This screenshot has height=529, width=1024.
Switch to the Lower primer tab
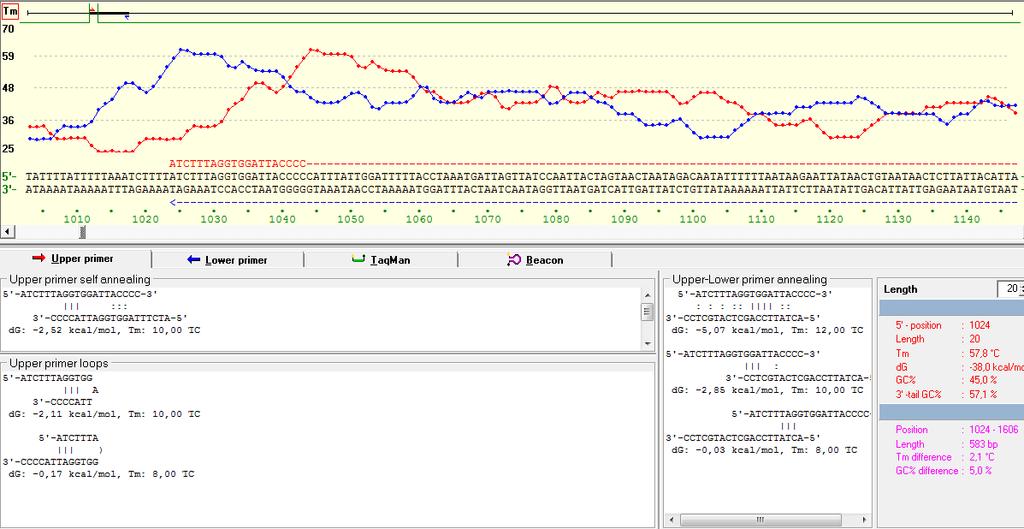coord(228,260)
